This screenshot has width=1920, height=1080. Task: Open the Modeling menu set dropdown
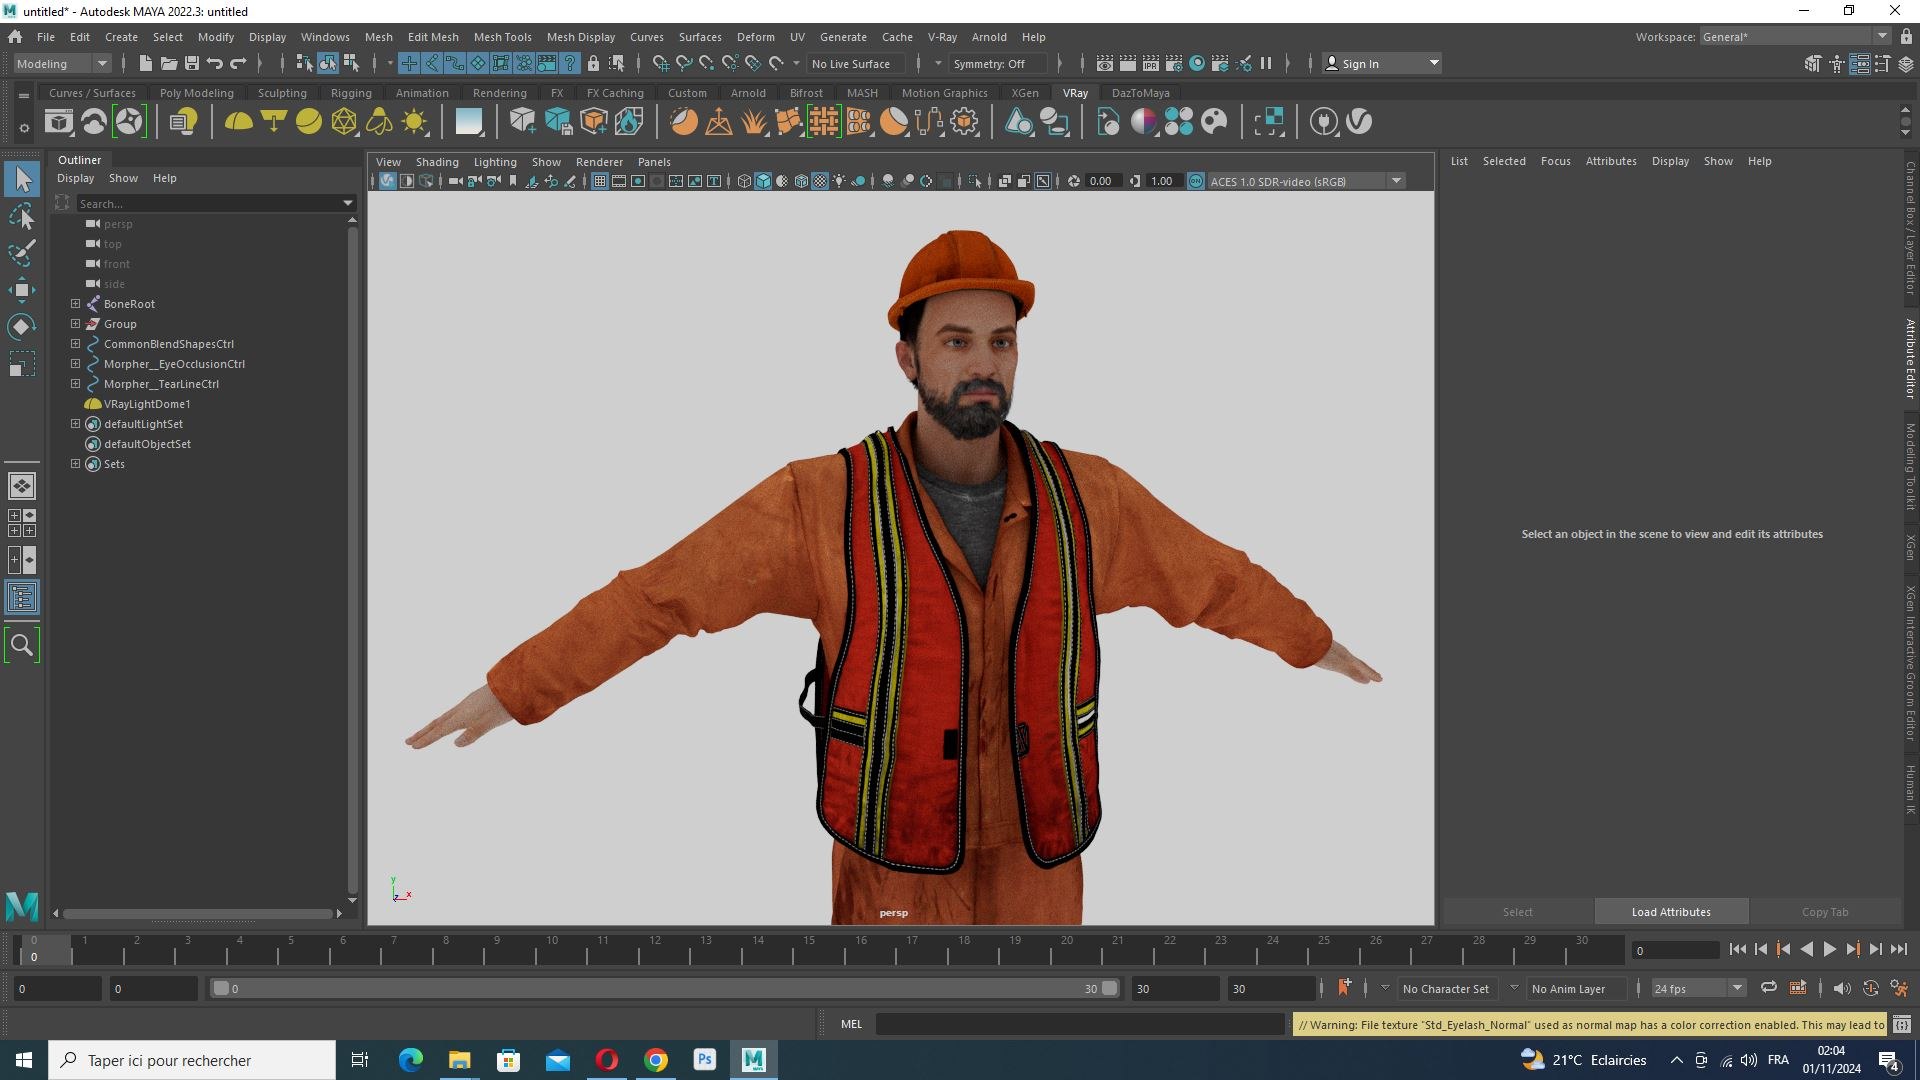pos(62,63)
